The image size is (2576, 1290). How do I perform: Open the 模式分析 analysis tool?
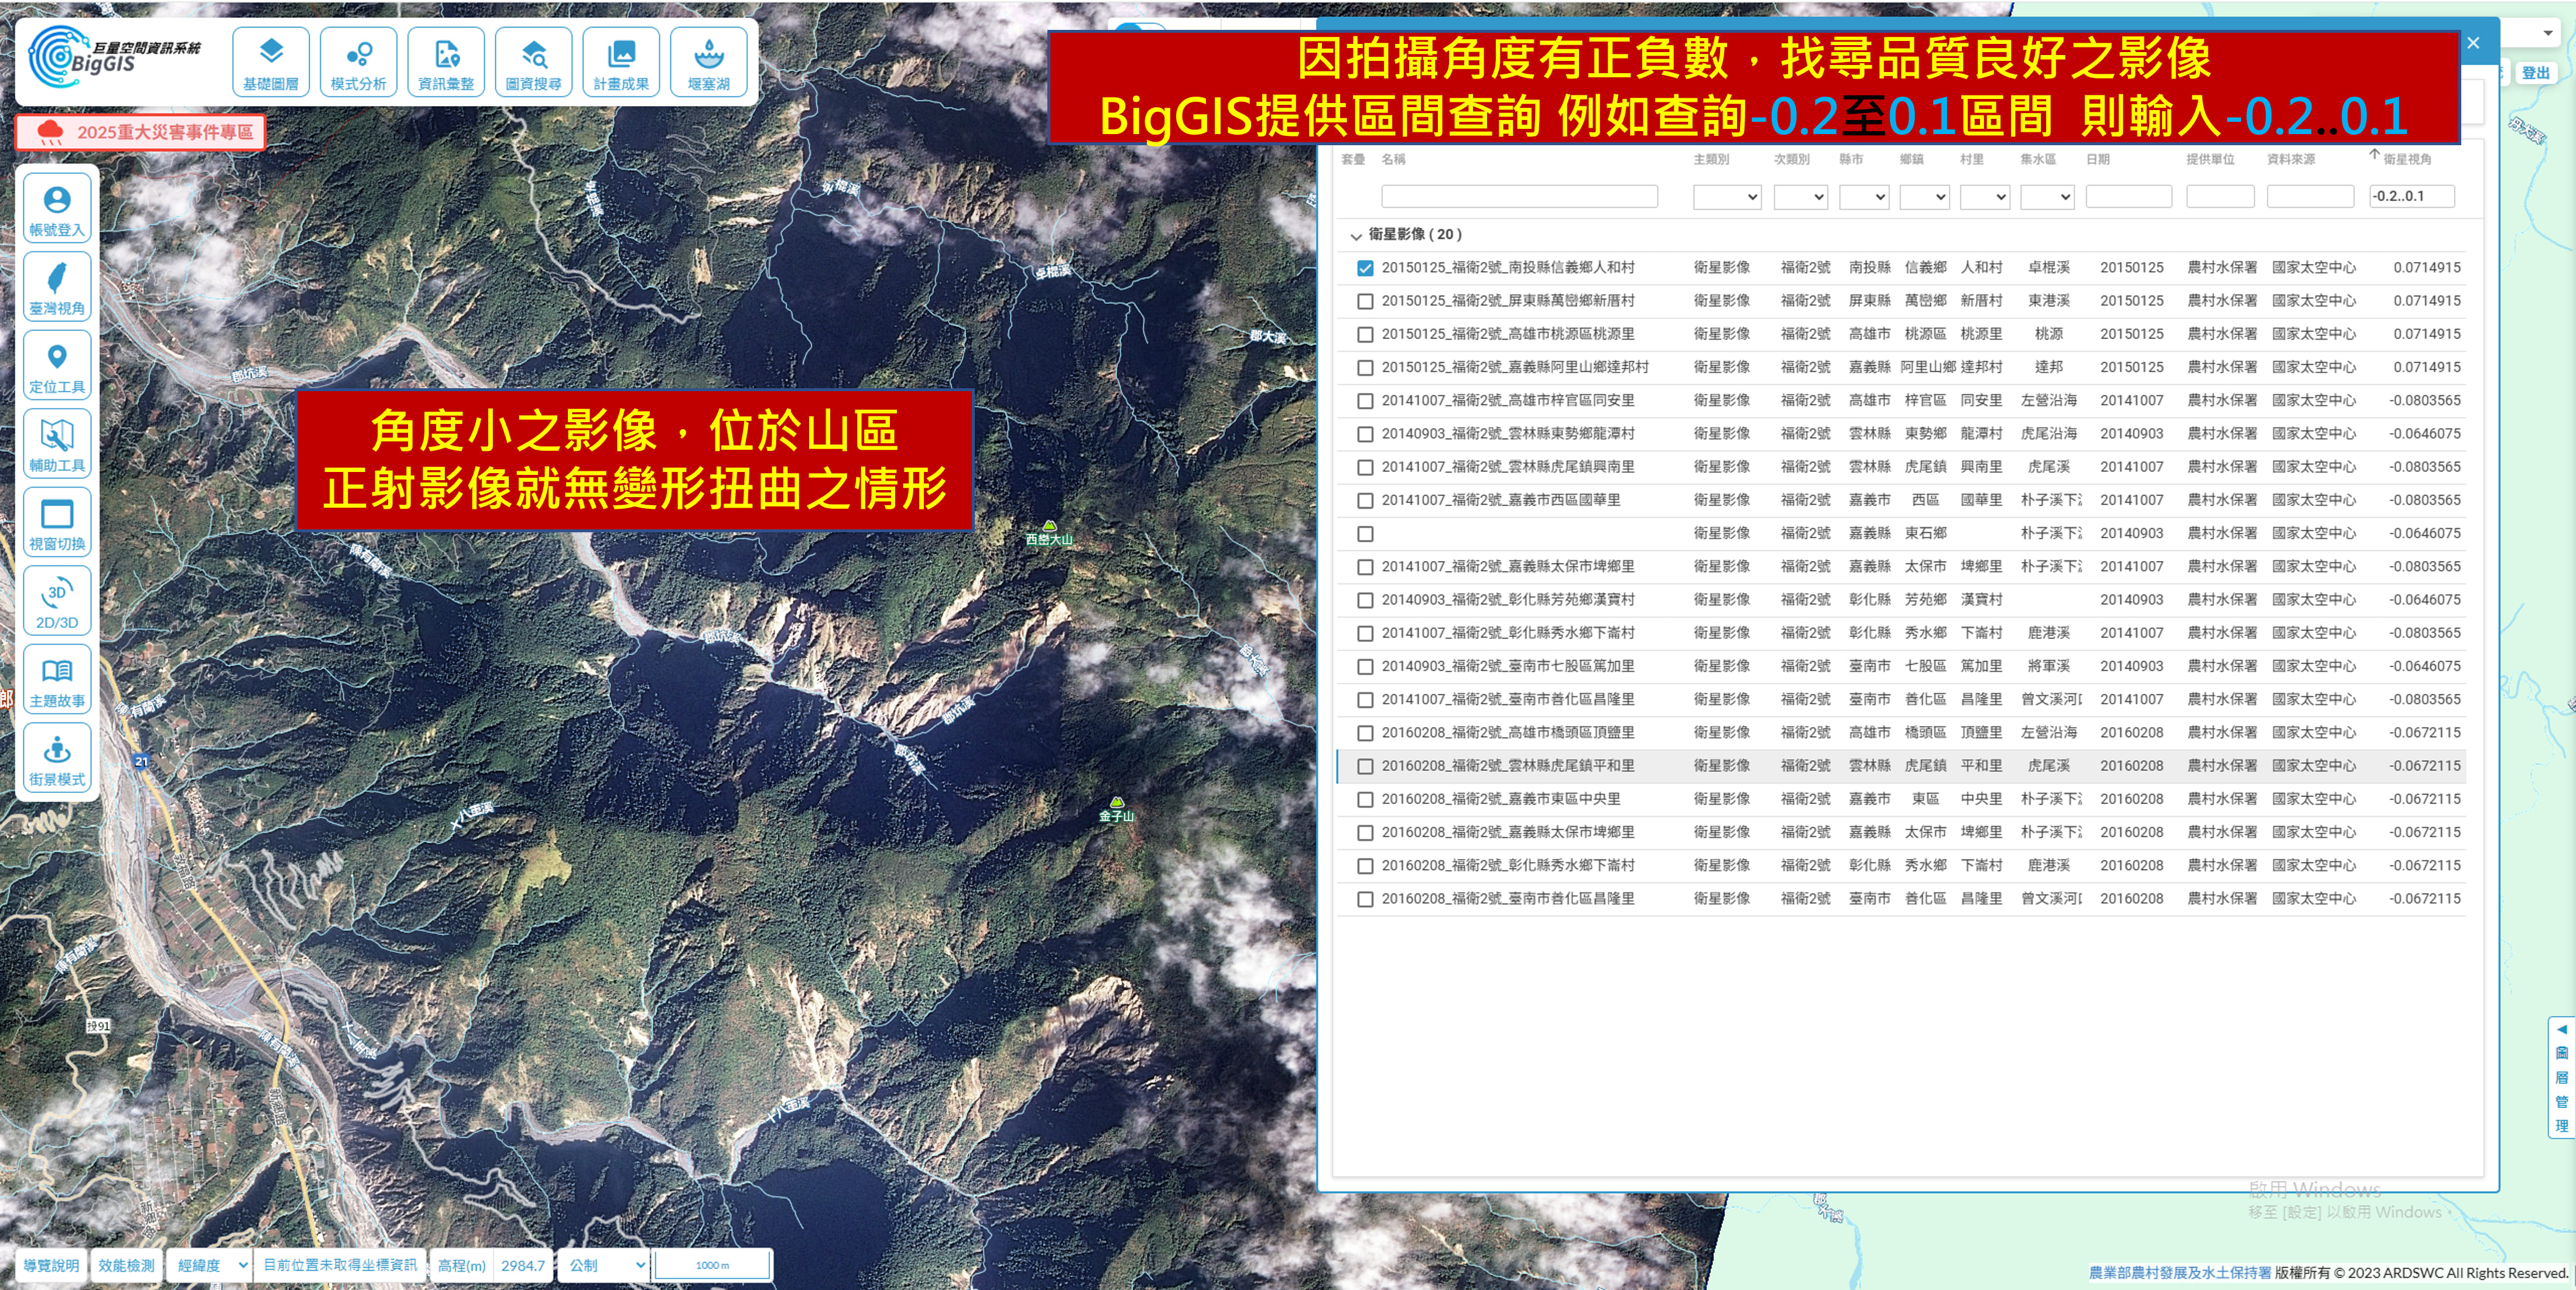coord(358,62)
